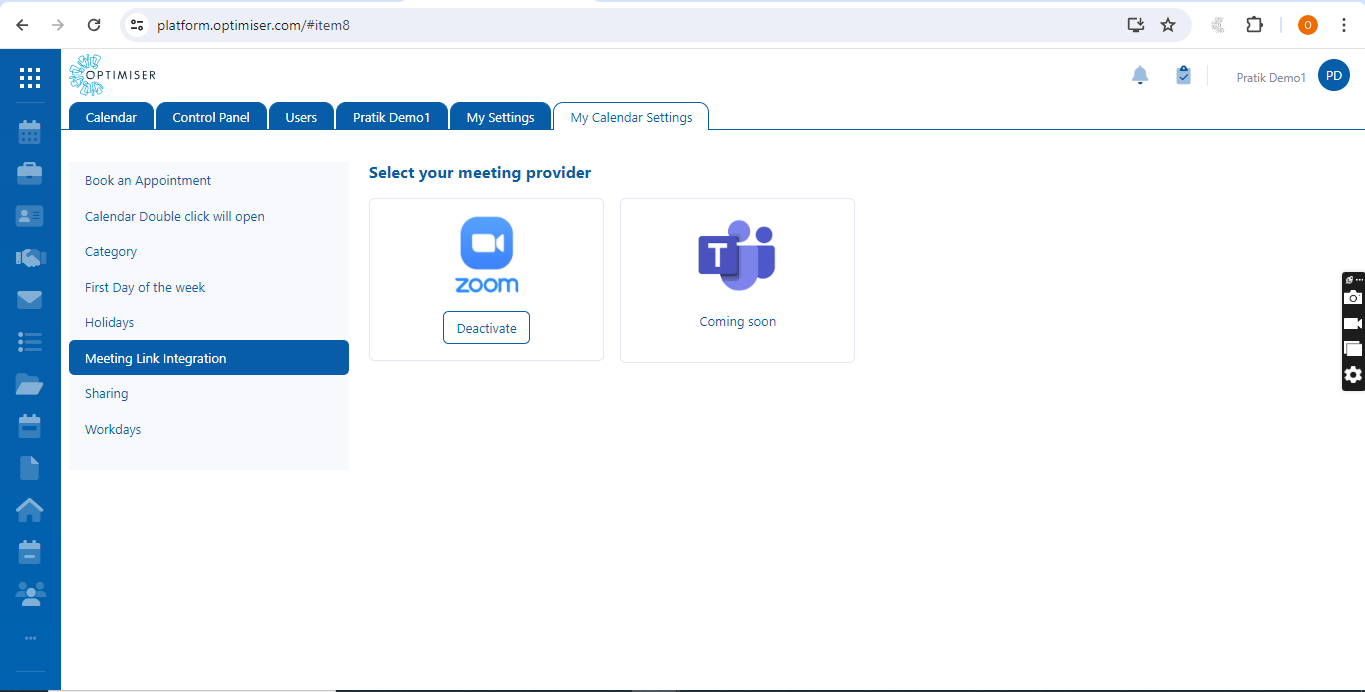
Task: Open the clipboard tasks icon in header
Action: coord(1183,76)
